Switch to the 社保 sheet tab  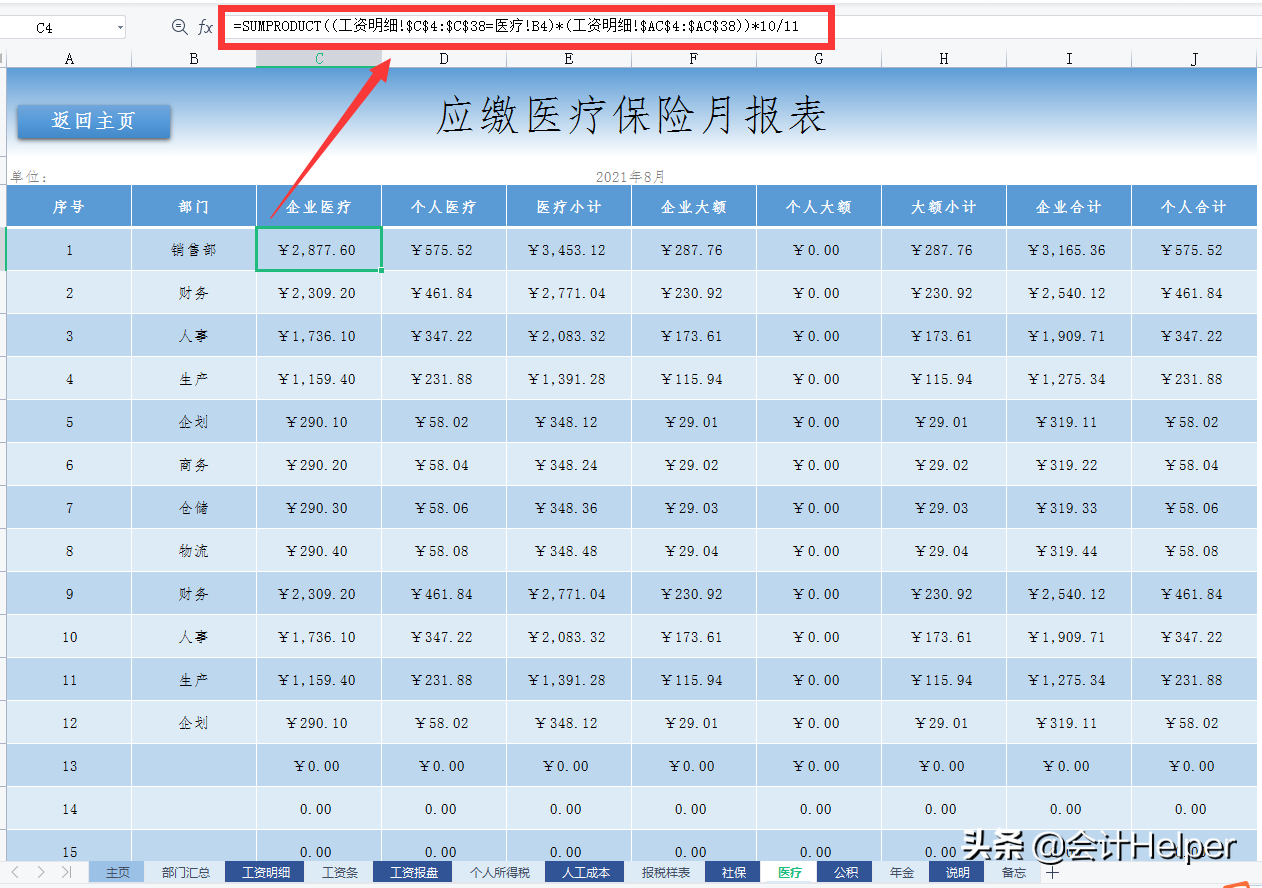[x=732, y=872]
